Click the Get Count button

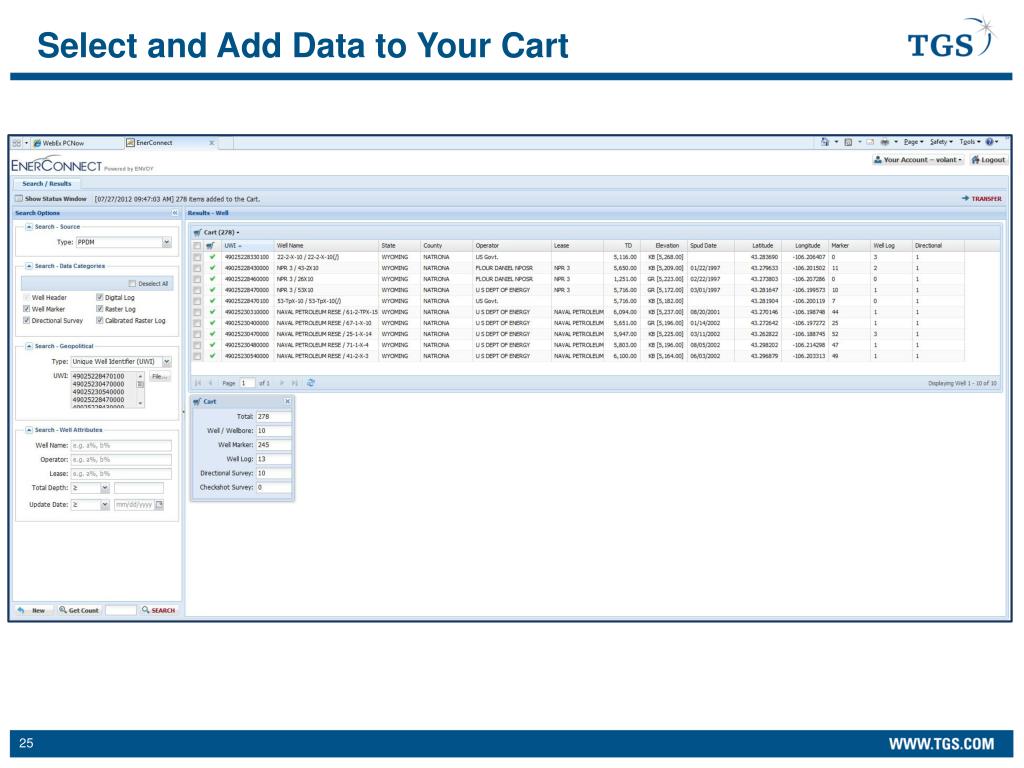pyautogui.click(x=78, y=611)
